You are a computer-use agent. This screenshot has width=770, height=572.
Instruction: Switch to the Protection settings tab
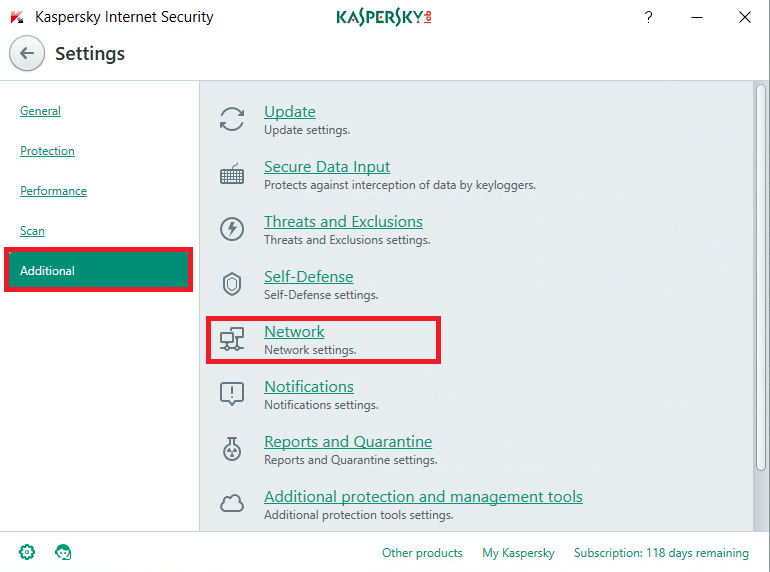47,151
